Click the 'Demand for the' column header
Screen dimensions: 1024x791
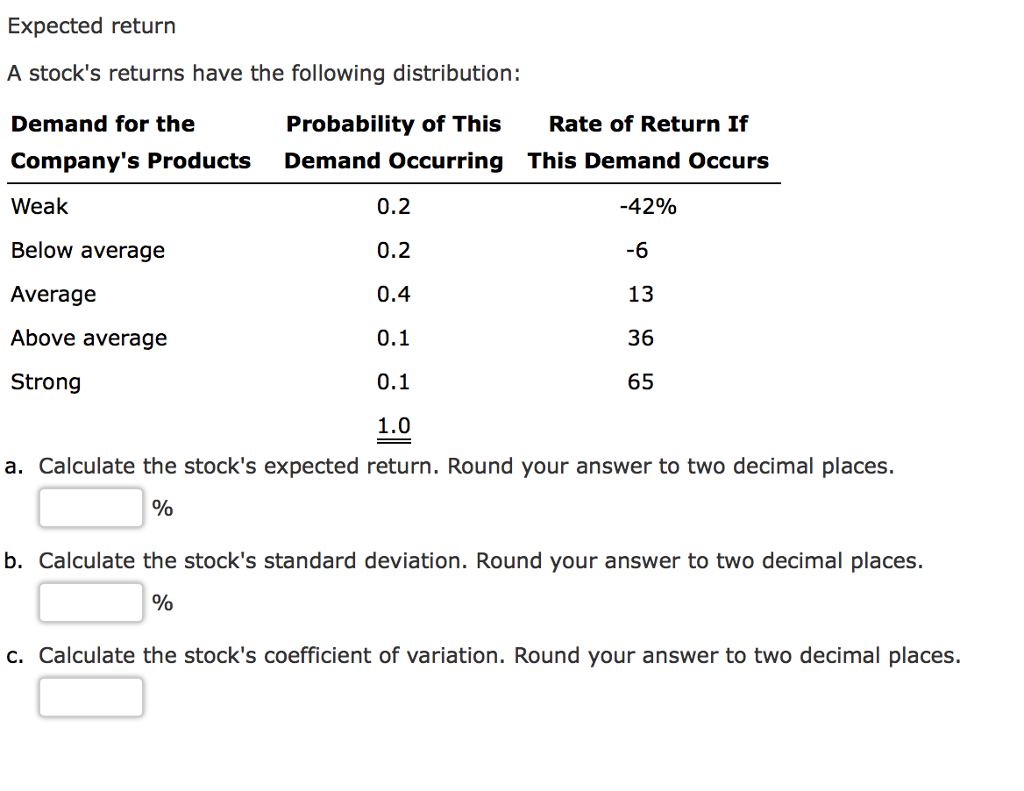102,123
